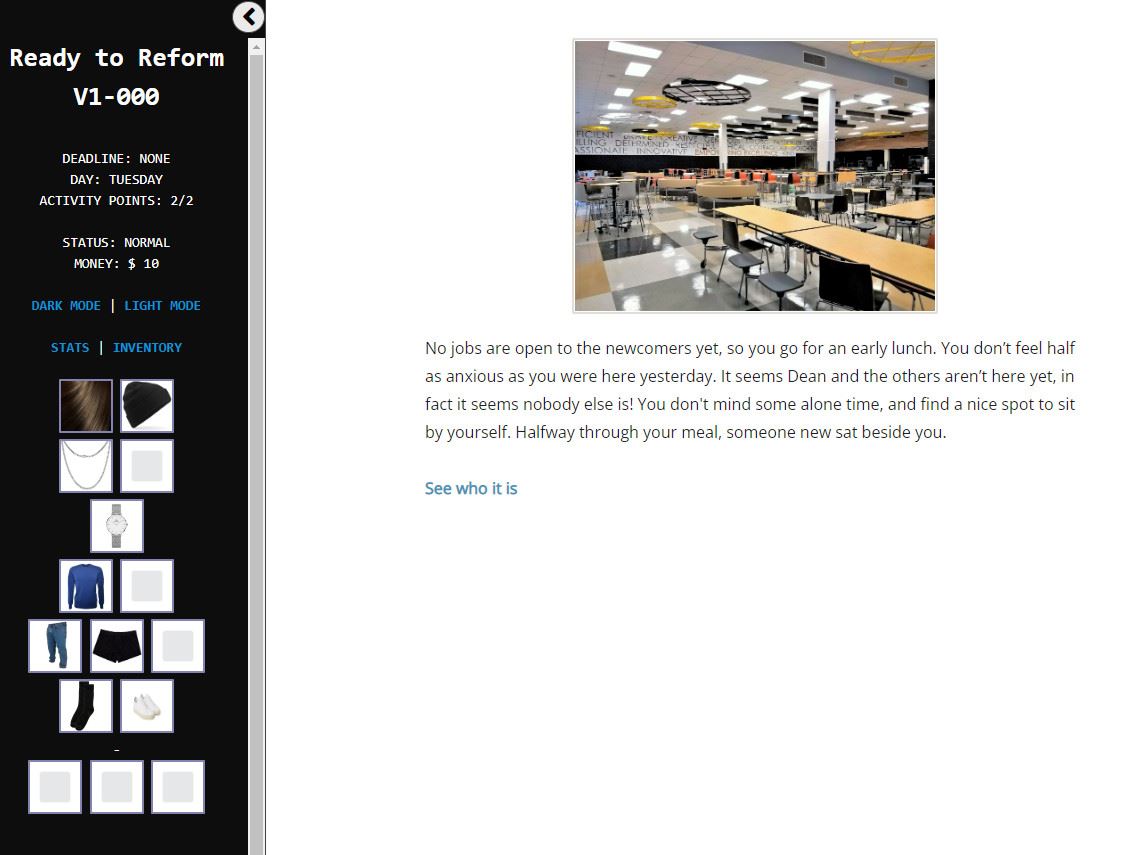
Task: Select the black socks slot
Action: (x=86, y=706)
